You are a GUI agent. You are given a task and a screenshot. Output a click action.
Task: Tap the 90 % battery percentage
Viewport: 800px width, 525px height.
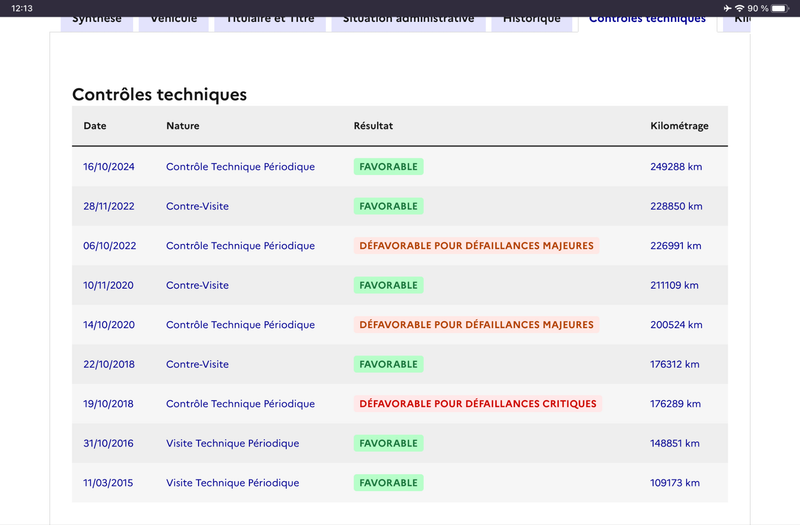758,8
